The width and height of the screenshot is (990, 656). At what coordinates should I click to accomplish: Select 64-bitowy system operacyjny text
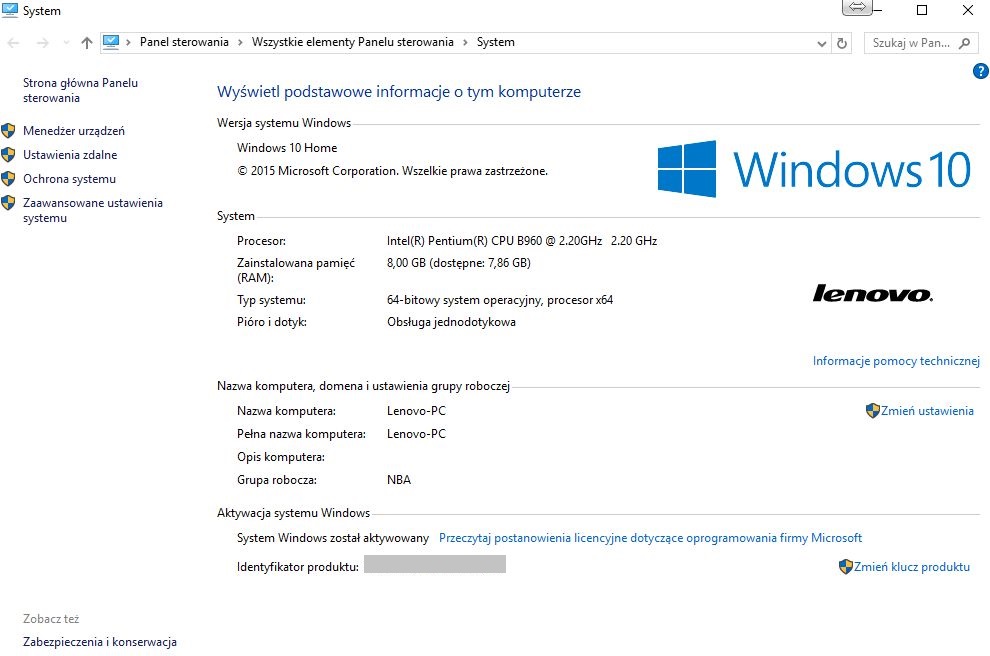tap(499, 300)
